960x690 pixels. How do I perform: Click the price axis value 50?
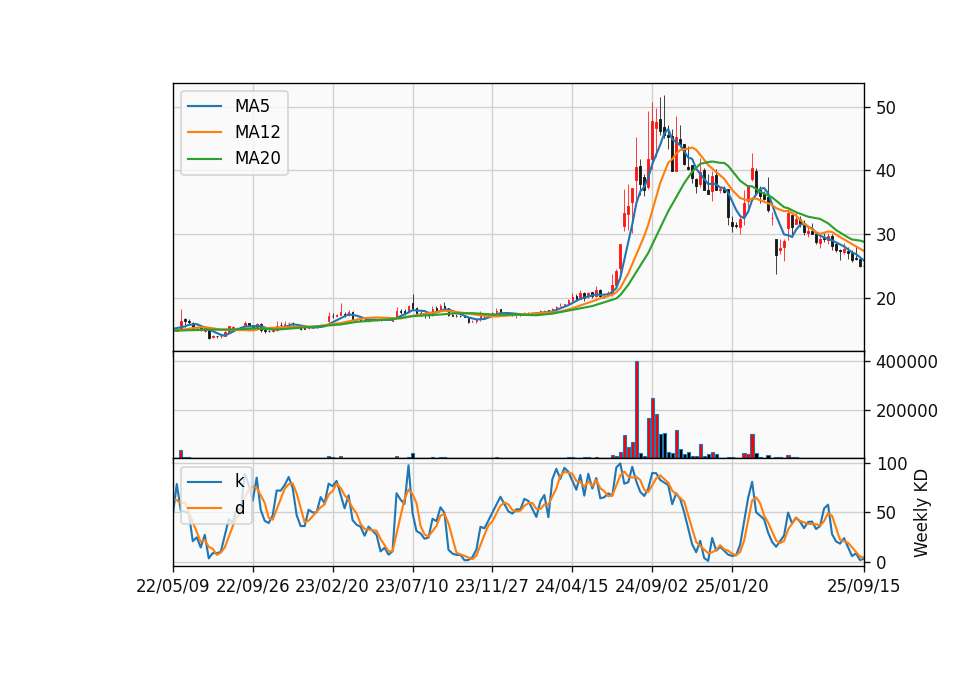point(886,108)
